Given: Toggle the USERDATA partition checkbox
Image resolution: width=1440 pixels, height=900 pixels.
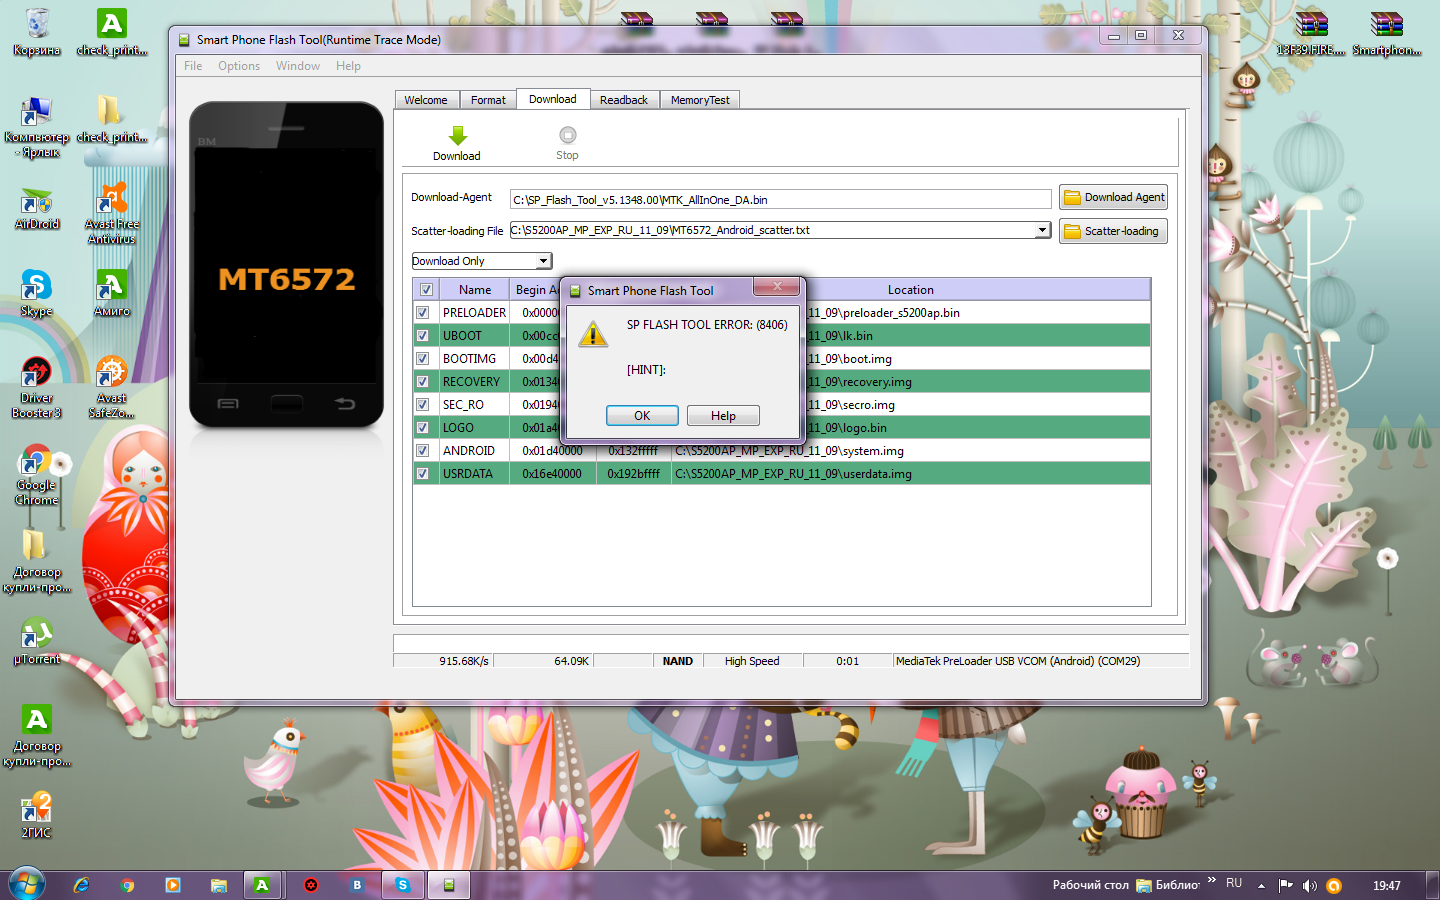Looking at the screenshot, I should (423, 474).
